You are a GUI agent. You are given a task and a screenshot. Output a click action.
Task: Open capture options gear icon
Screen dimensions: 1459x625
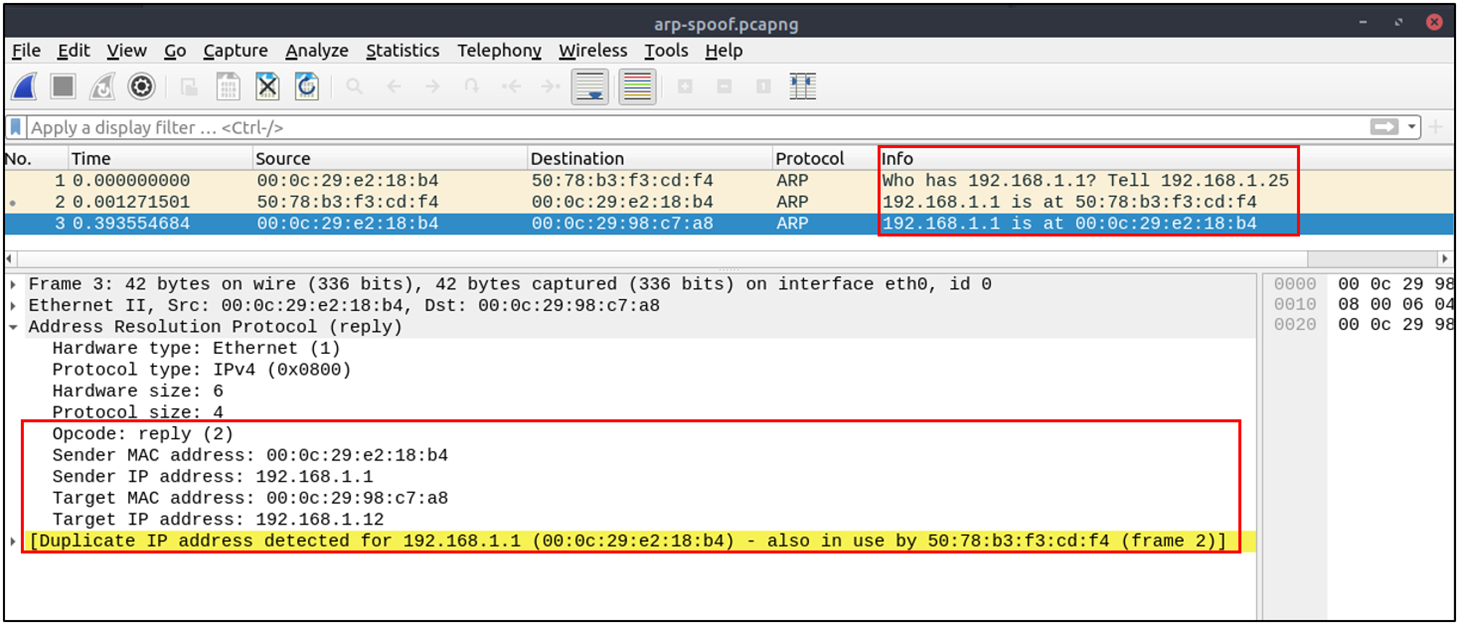click(x=141, y=87)
